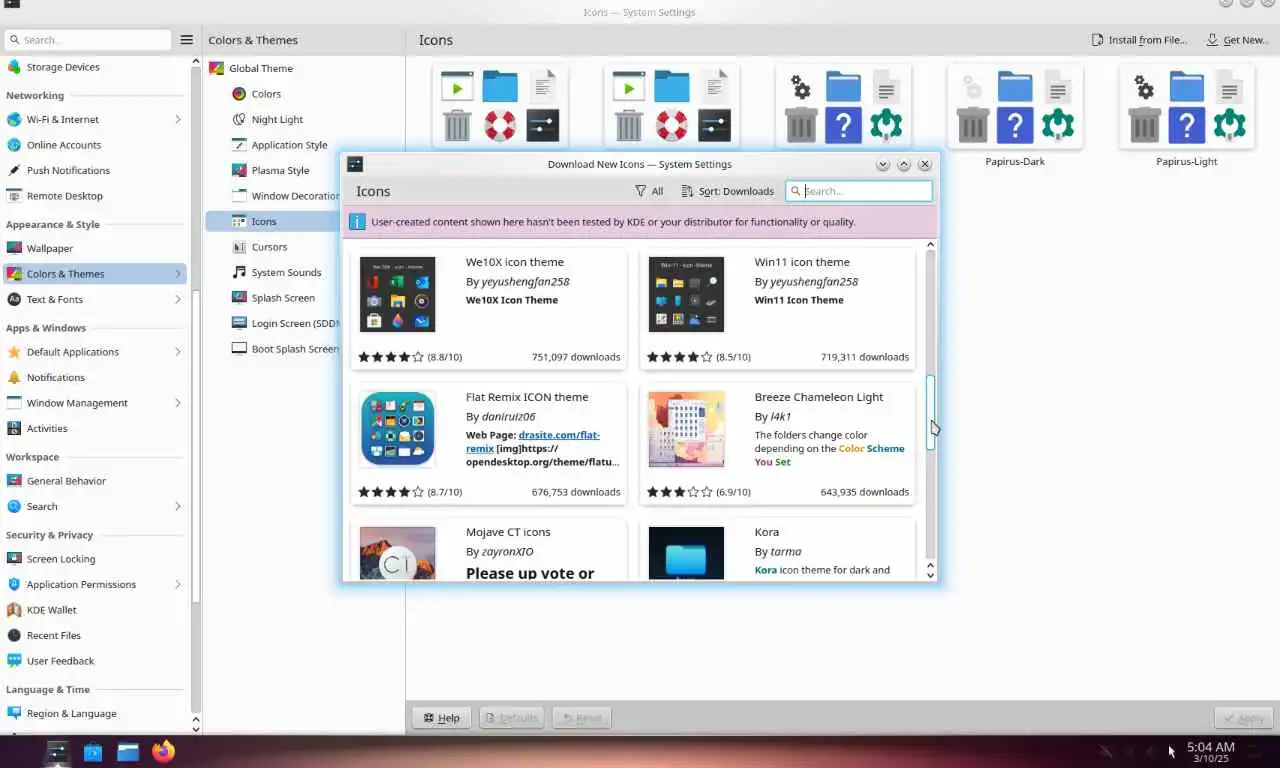This screenshot has height=768, width=1280.
Task: Click the dialog Search field
Action: tap(859, 191)
